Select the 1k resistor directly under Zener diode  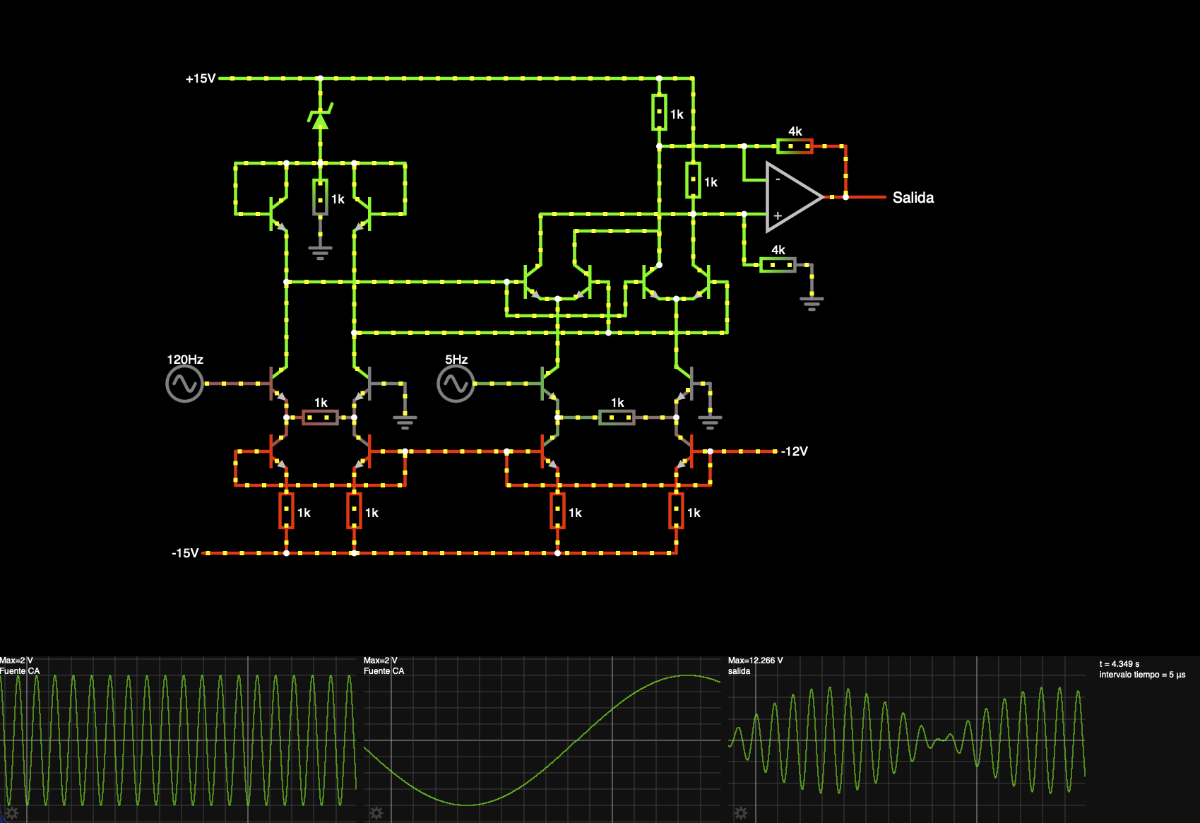coord(320,198)
